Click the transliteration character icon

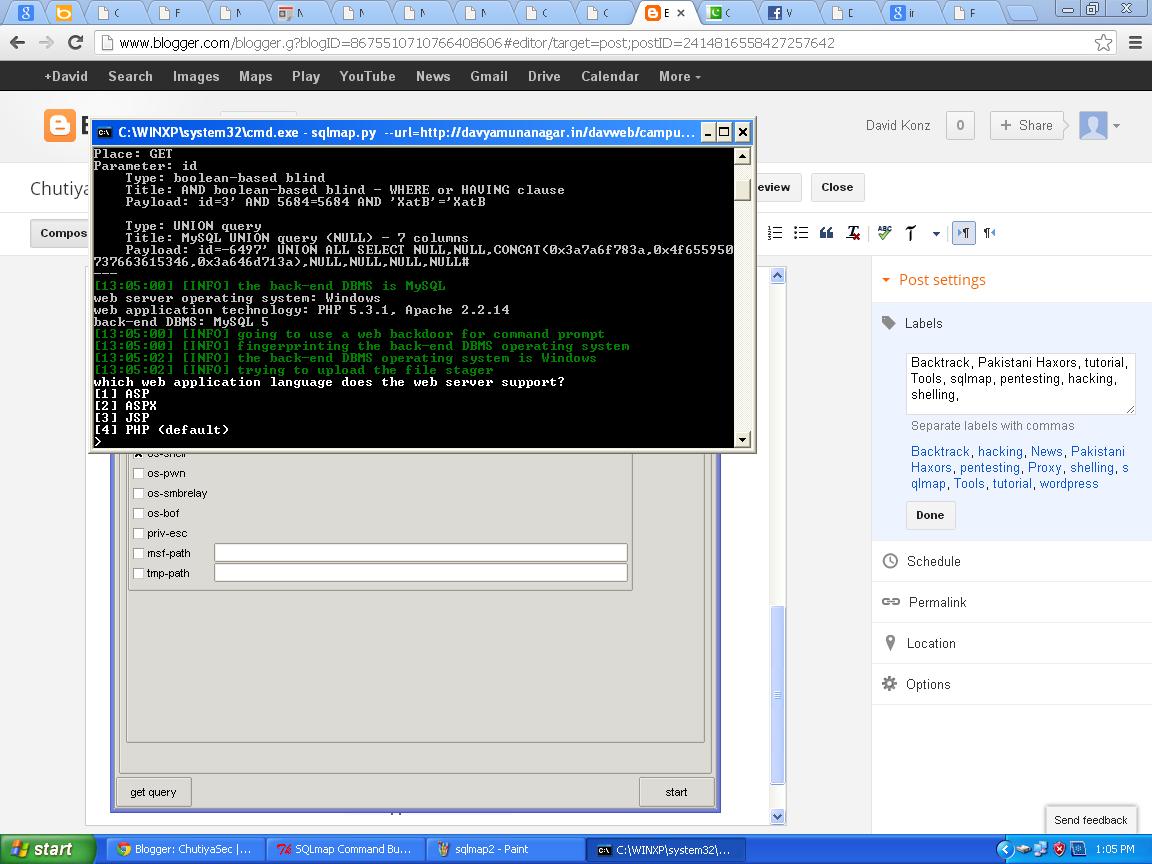click(910, 233)
